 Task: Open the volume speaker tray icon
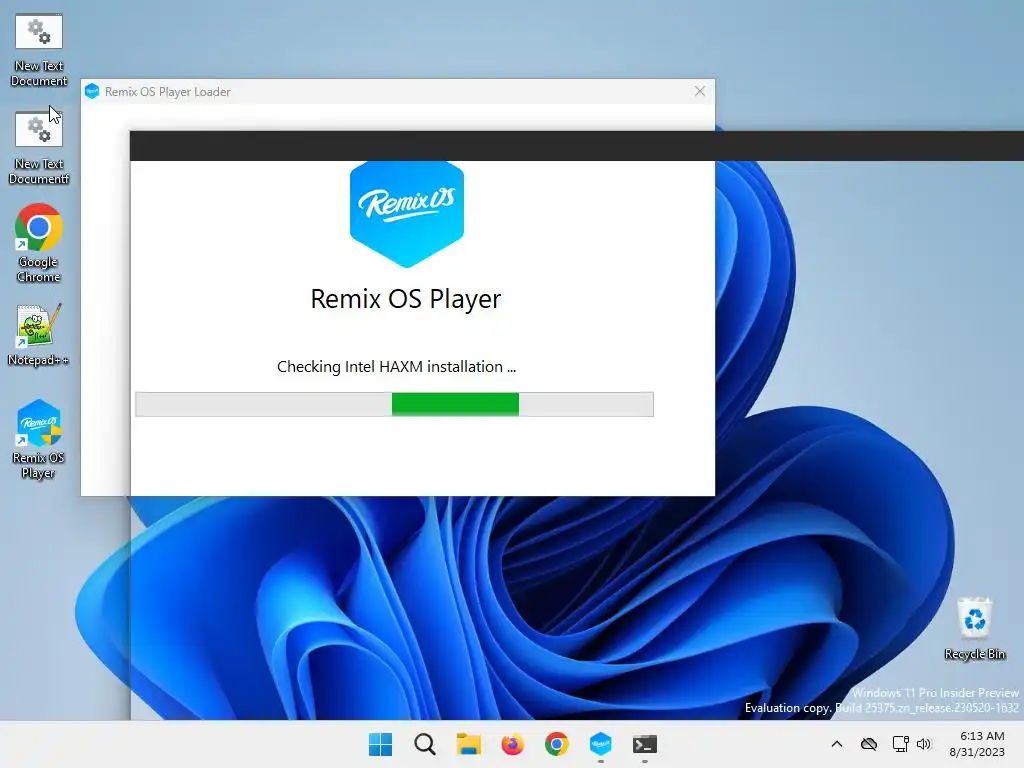(923, 744)
